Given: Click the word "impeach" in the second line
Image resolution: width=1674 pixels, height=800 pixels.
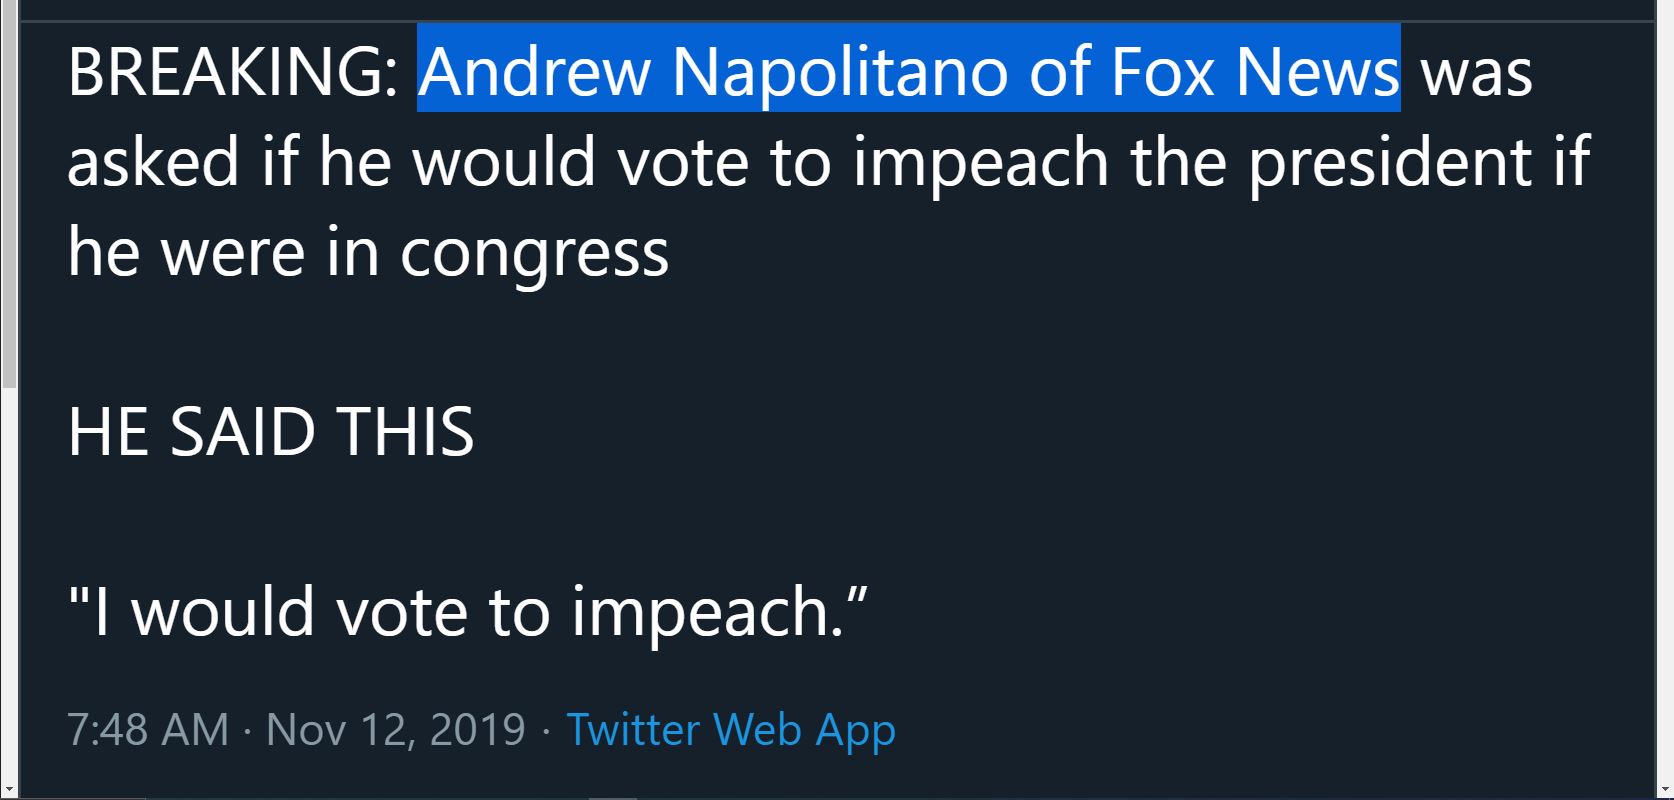Looking at the screenshot, I should point(979,162).
